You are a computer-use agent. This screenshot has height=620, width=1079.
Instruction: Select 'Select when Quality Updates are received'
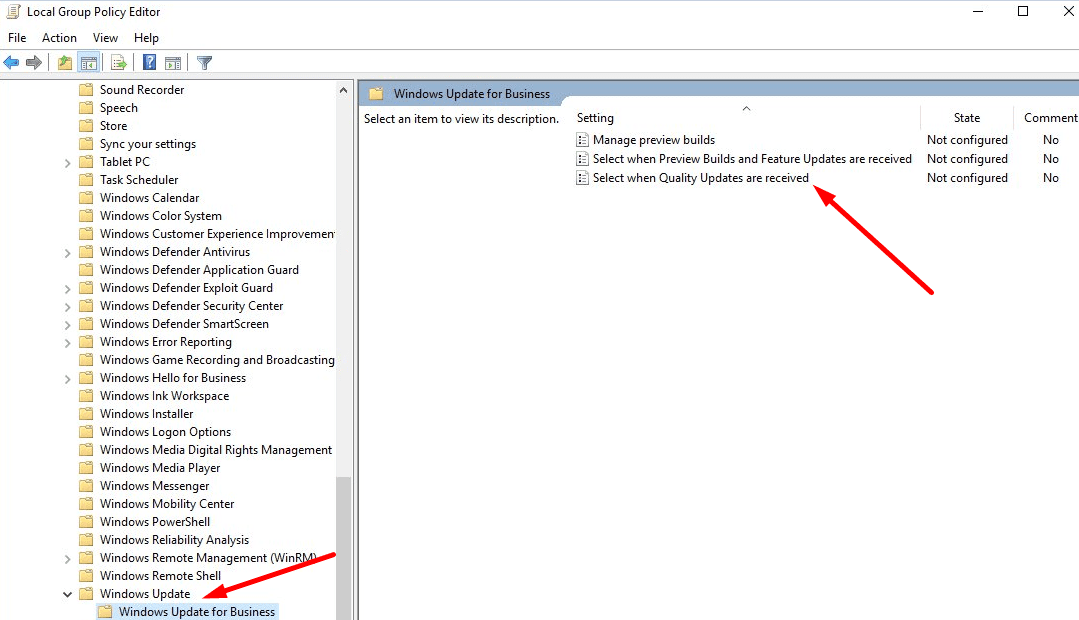point(701,178)
